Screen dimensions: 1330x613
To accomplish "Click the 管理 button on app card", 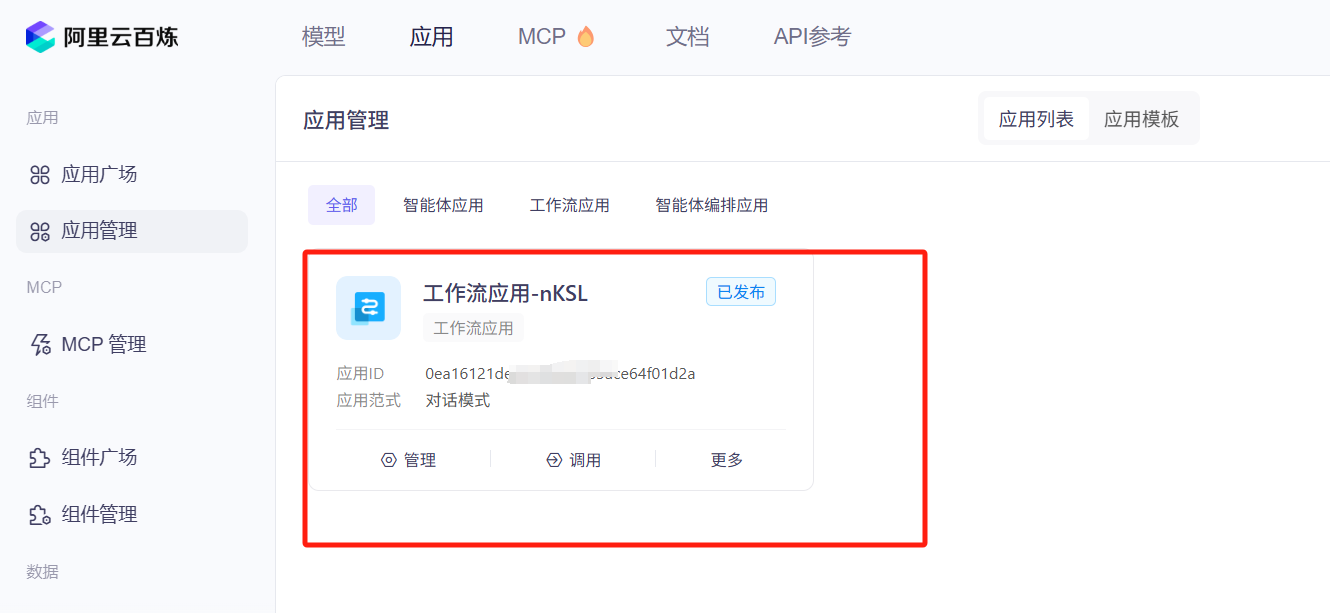I will tap(408, 460).
